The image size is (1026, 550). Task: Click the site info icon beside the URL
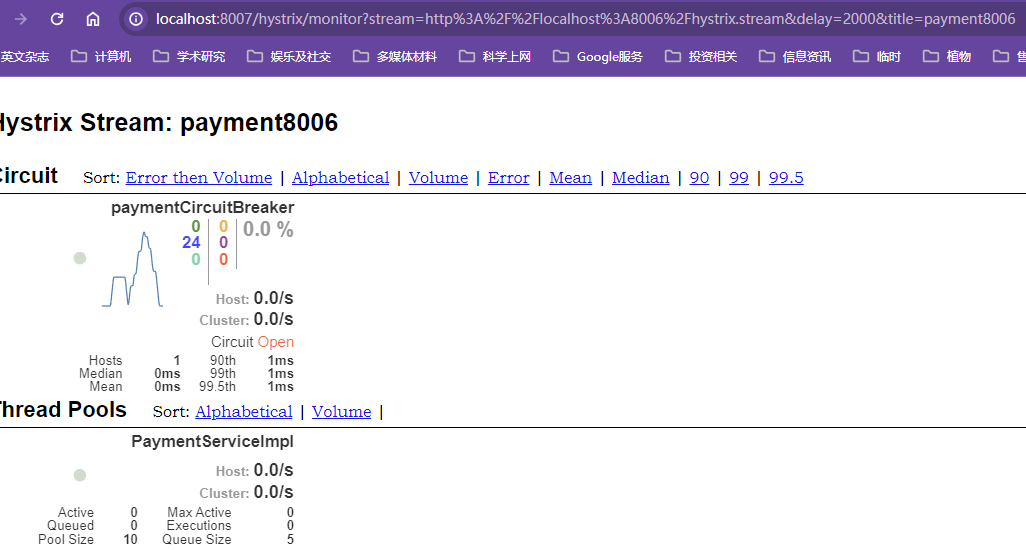pos(137,19)
